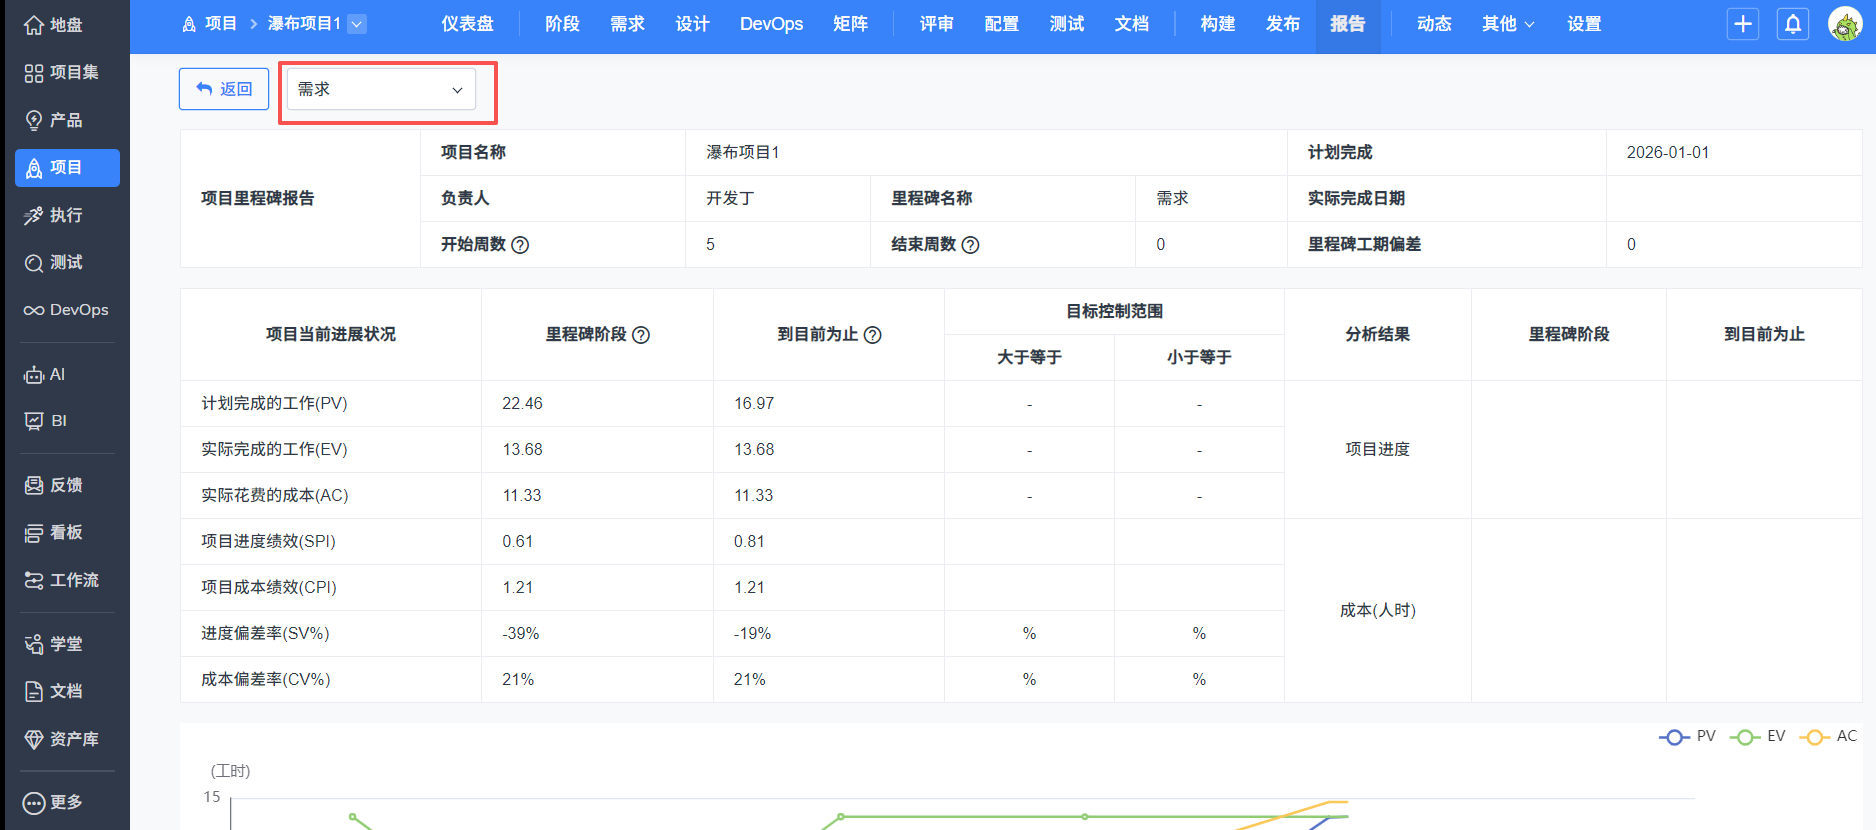The image size is (1876, 830).
Task: Click help icon next to 开始周数
Action: tap(520, 245)
